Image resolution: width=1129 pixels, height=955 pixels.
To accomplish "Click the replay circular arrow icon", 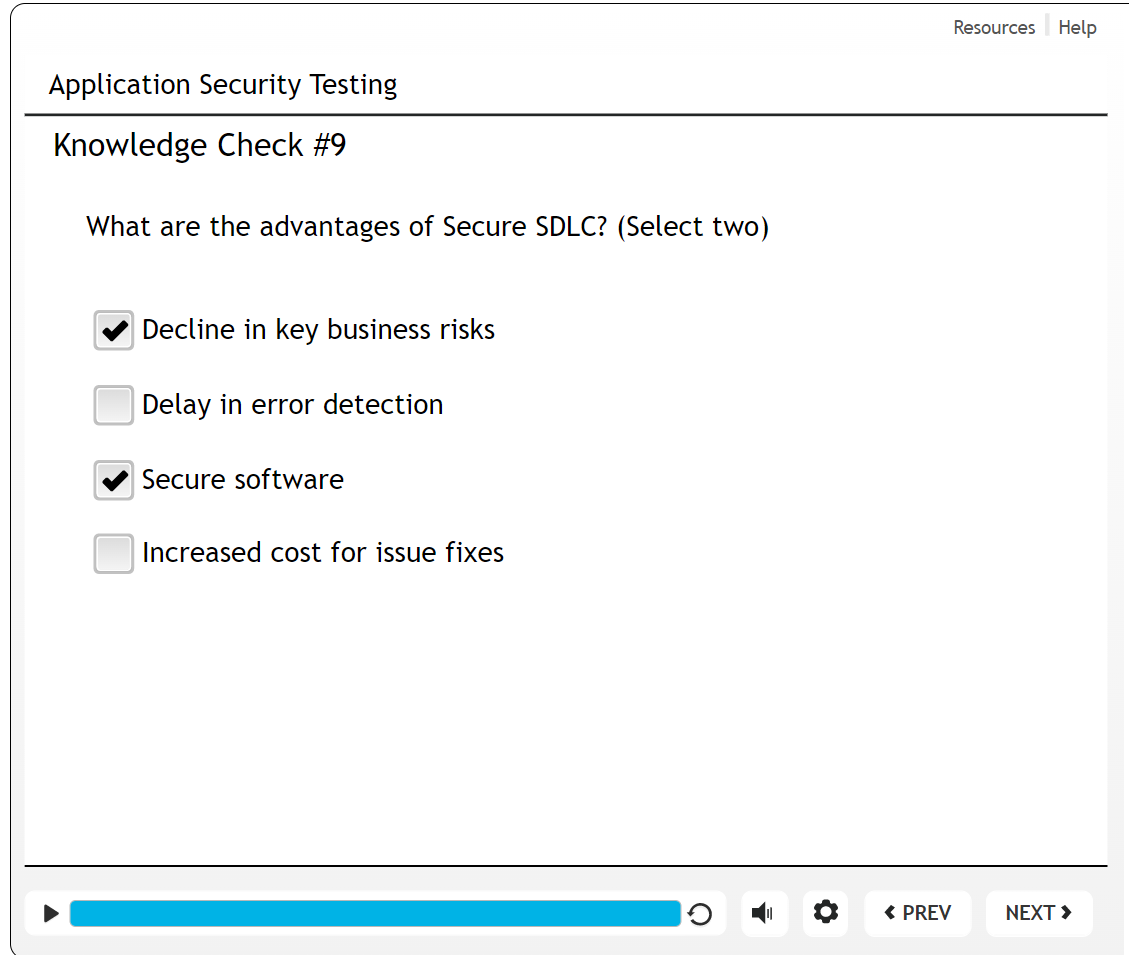I will click(x=700, y=914).
